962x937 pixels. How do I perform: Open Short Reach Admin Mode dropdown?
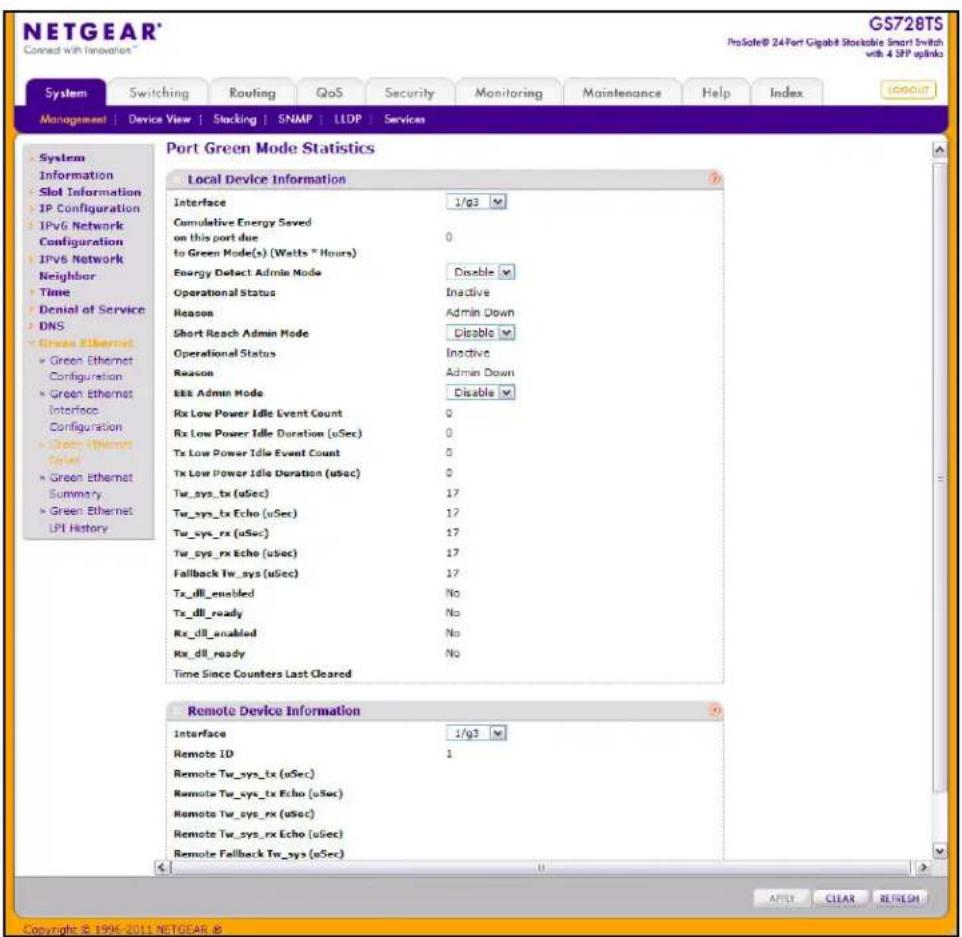[x=480, y=333]
